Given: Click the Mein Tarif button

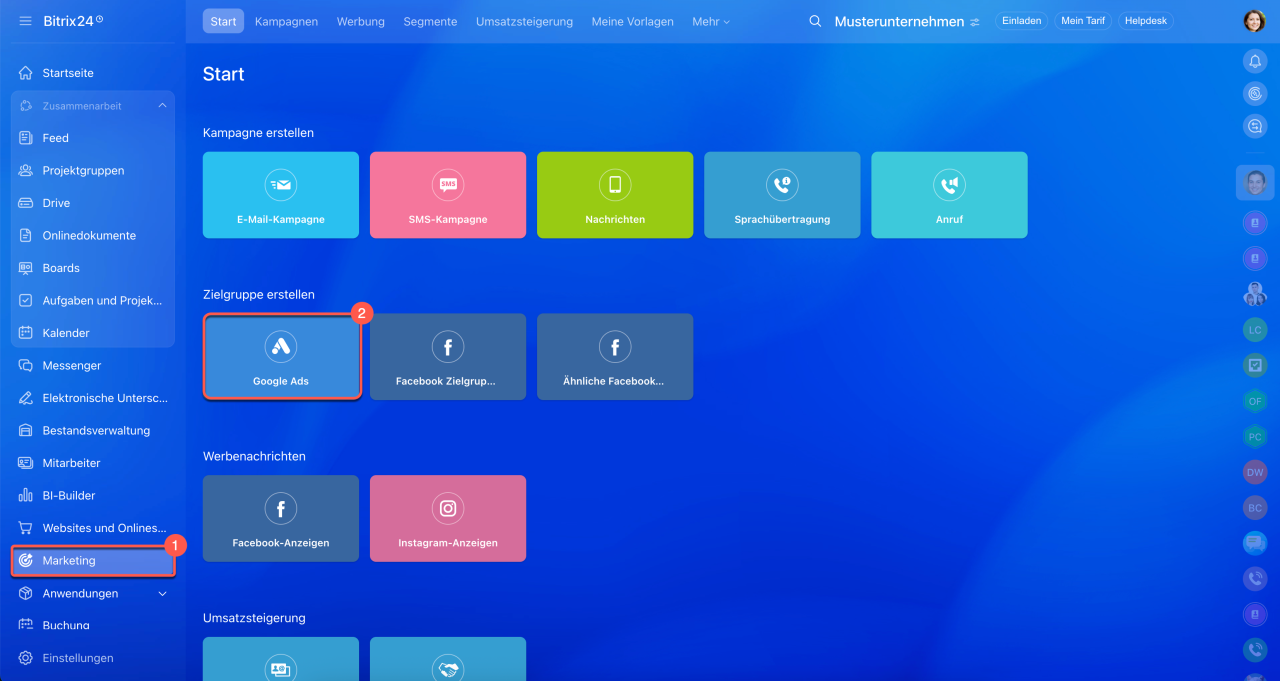Looking at the screenshot, I should click(x=1083, y=21).
